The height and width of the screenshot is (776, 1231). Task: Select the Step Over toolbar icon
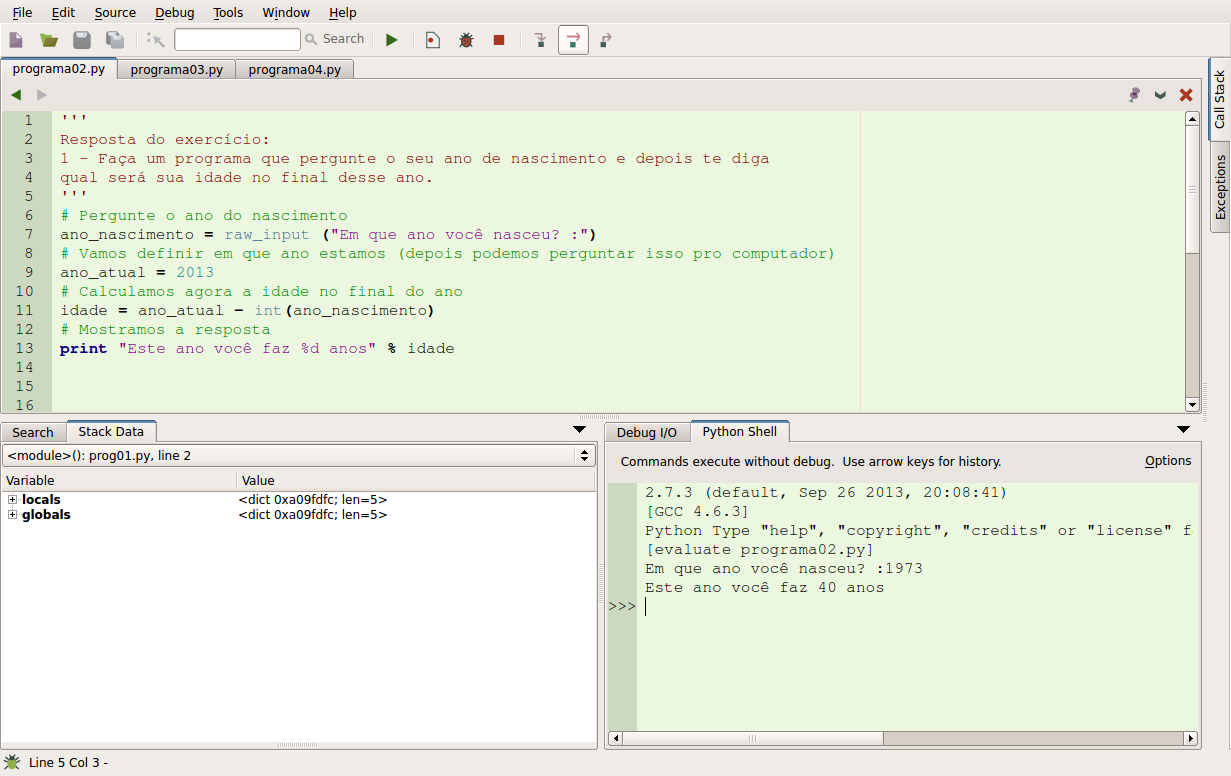(x=571, y=39)
